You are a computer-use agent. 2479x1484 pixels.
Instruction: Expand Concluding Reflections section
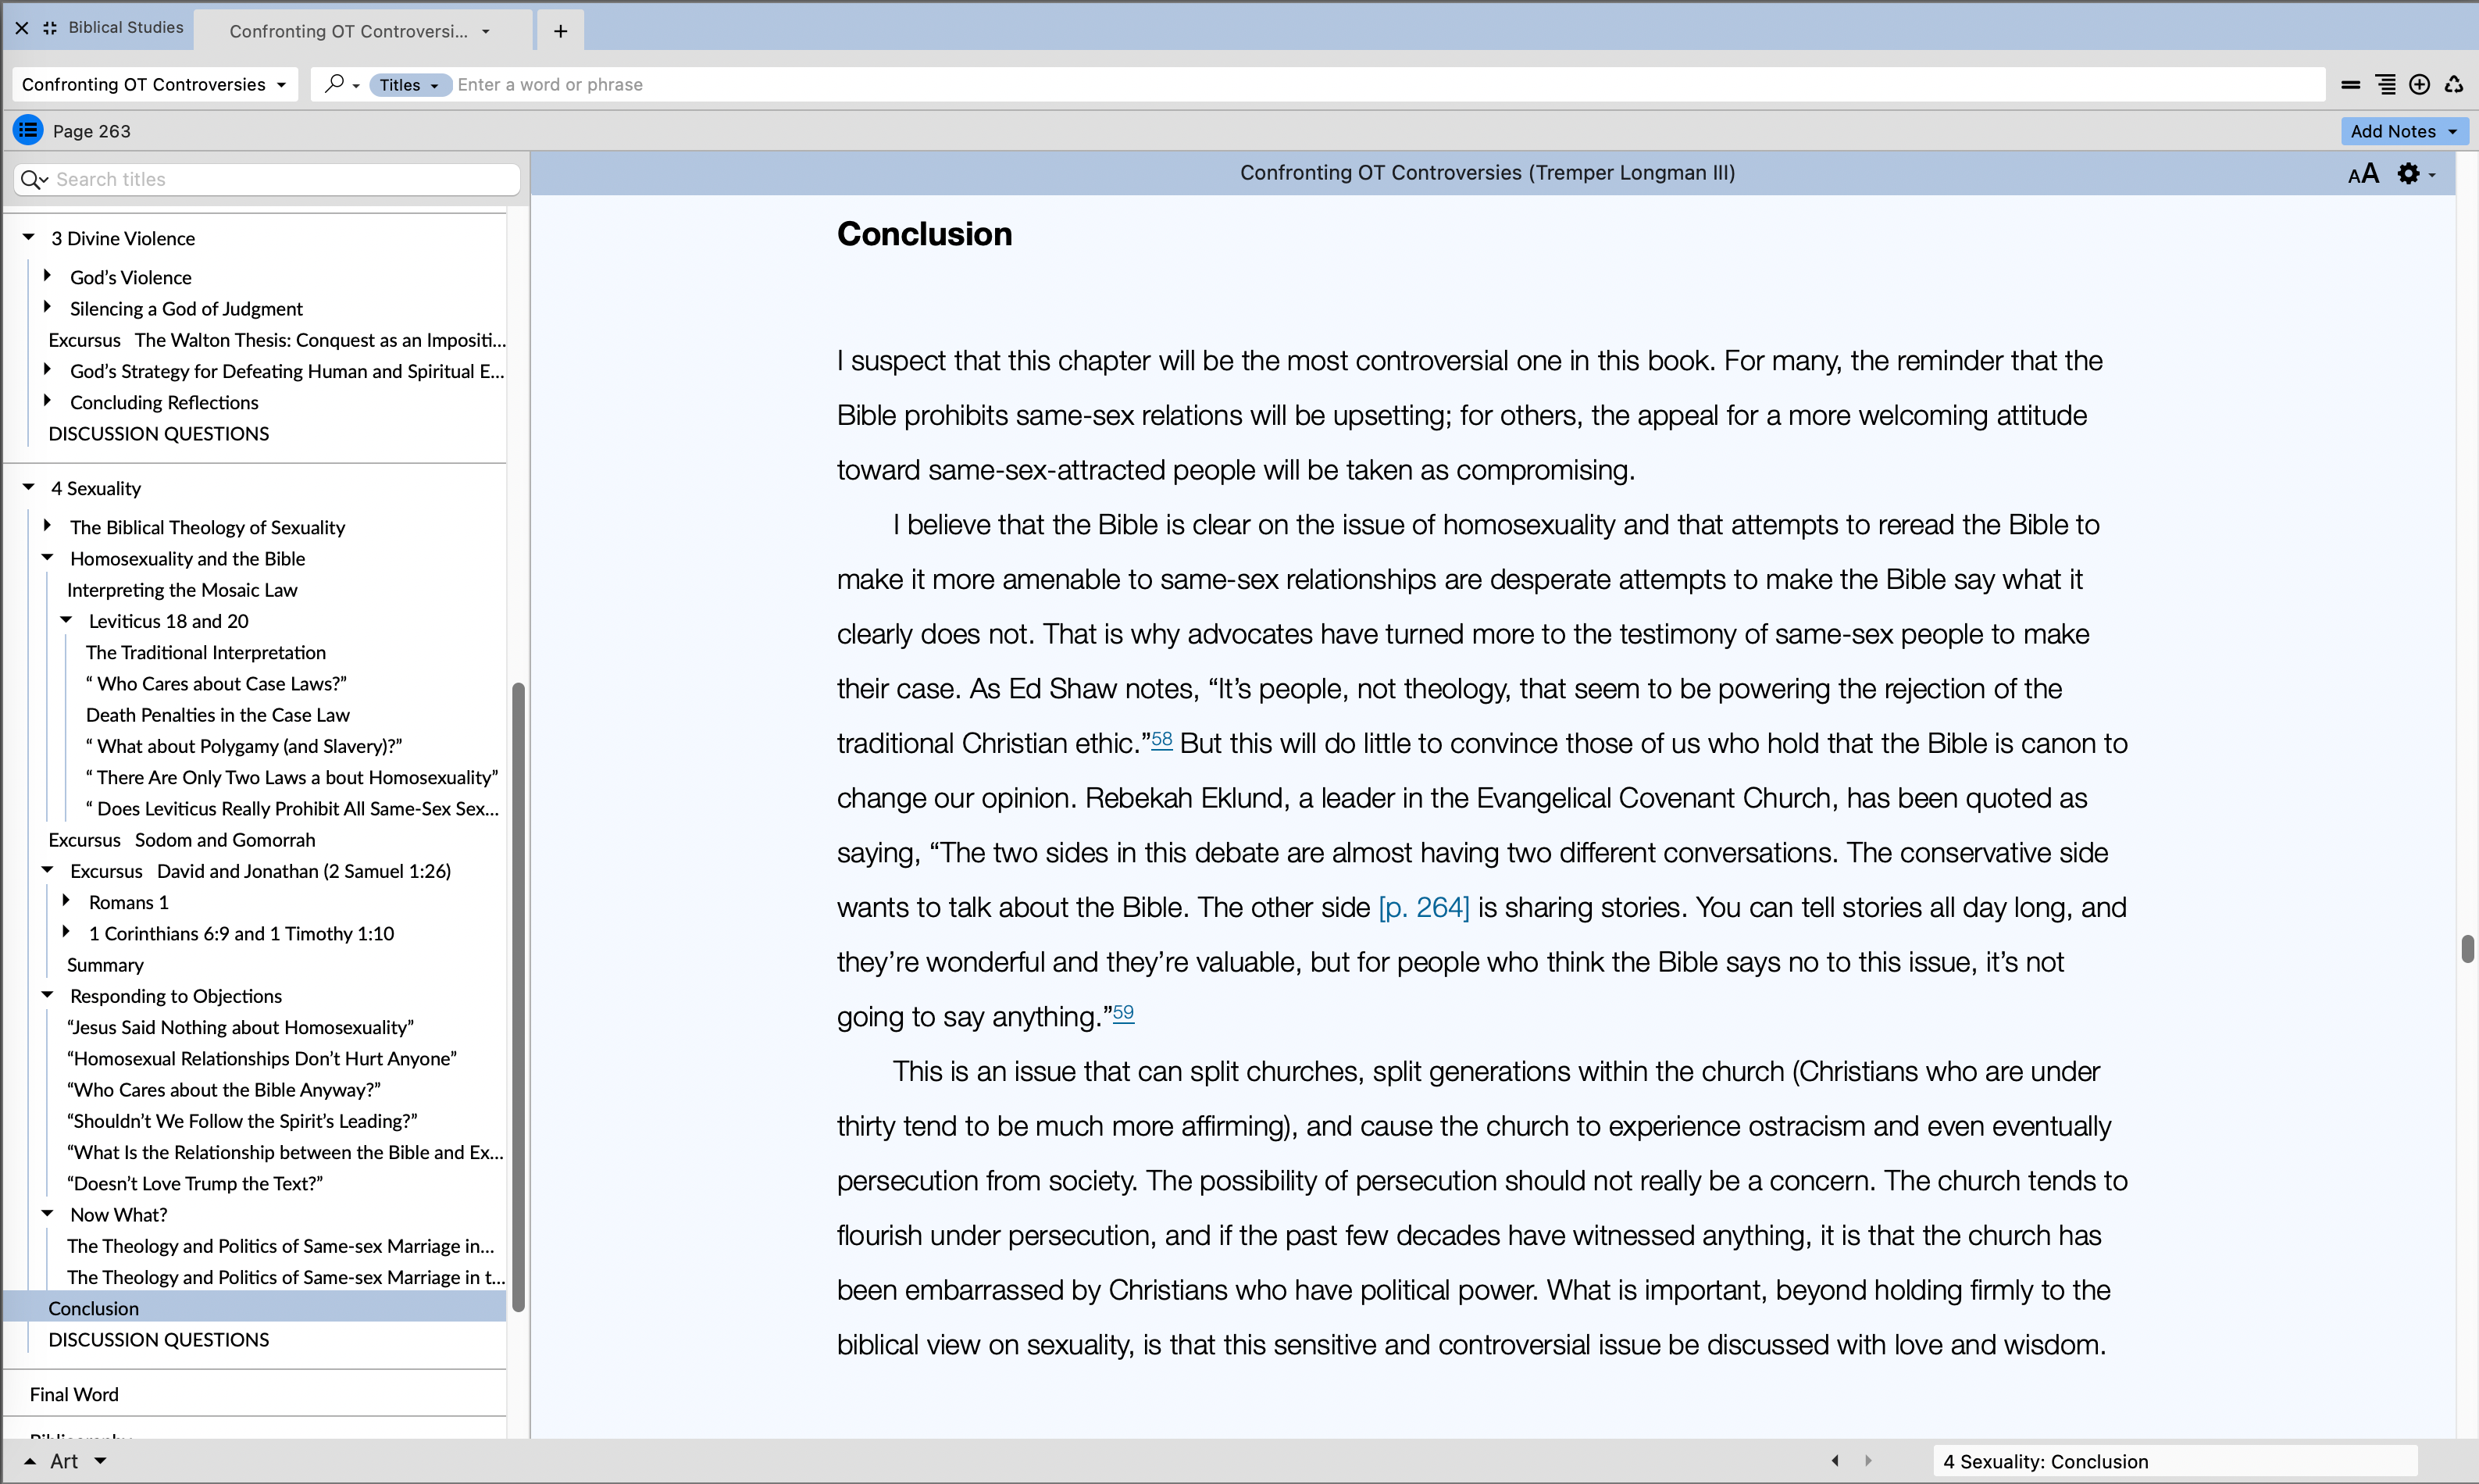pyautogui.click(x=47, y=400)
